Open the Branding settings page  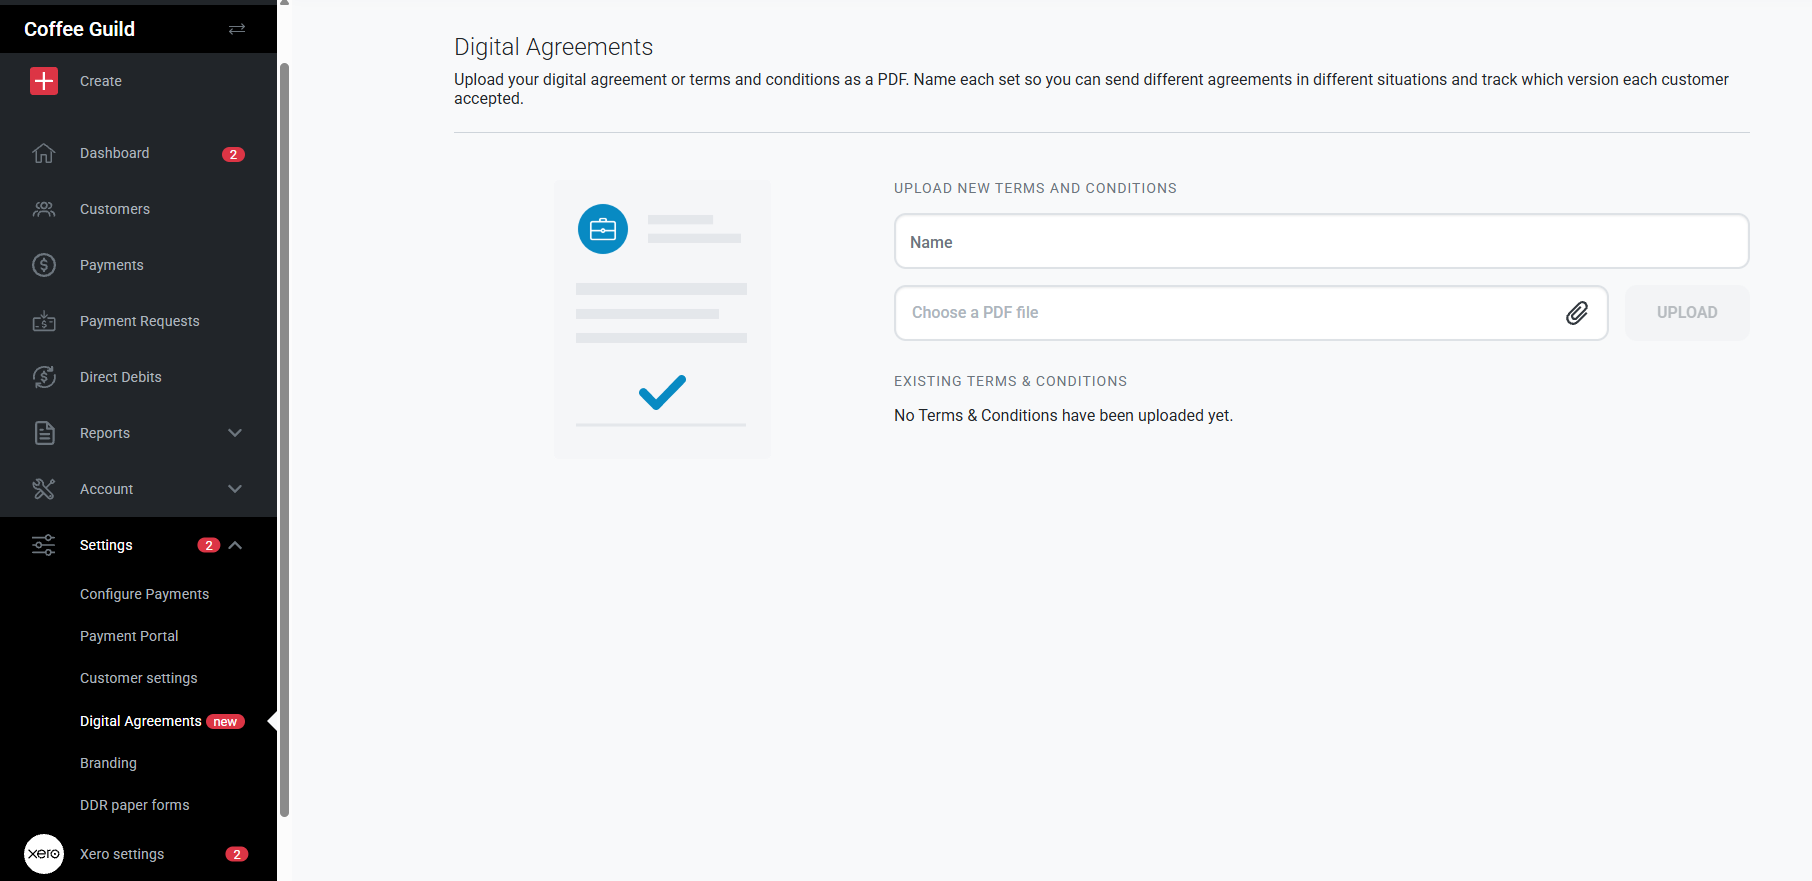(x=108, y=763)
